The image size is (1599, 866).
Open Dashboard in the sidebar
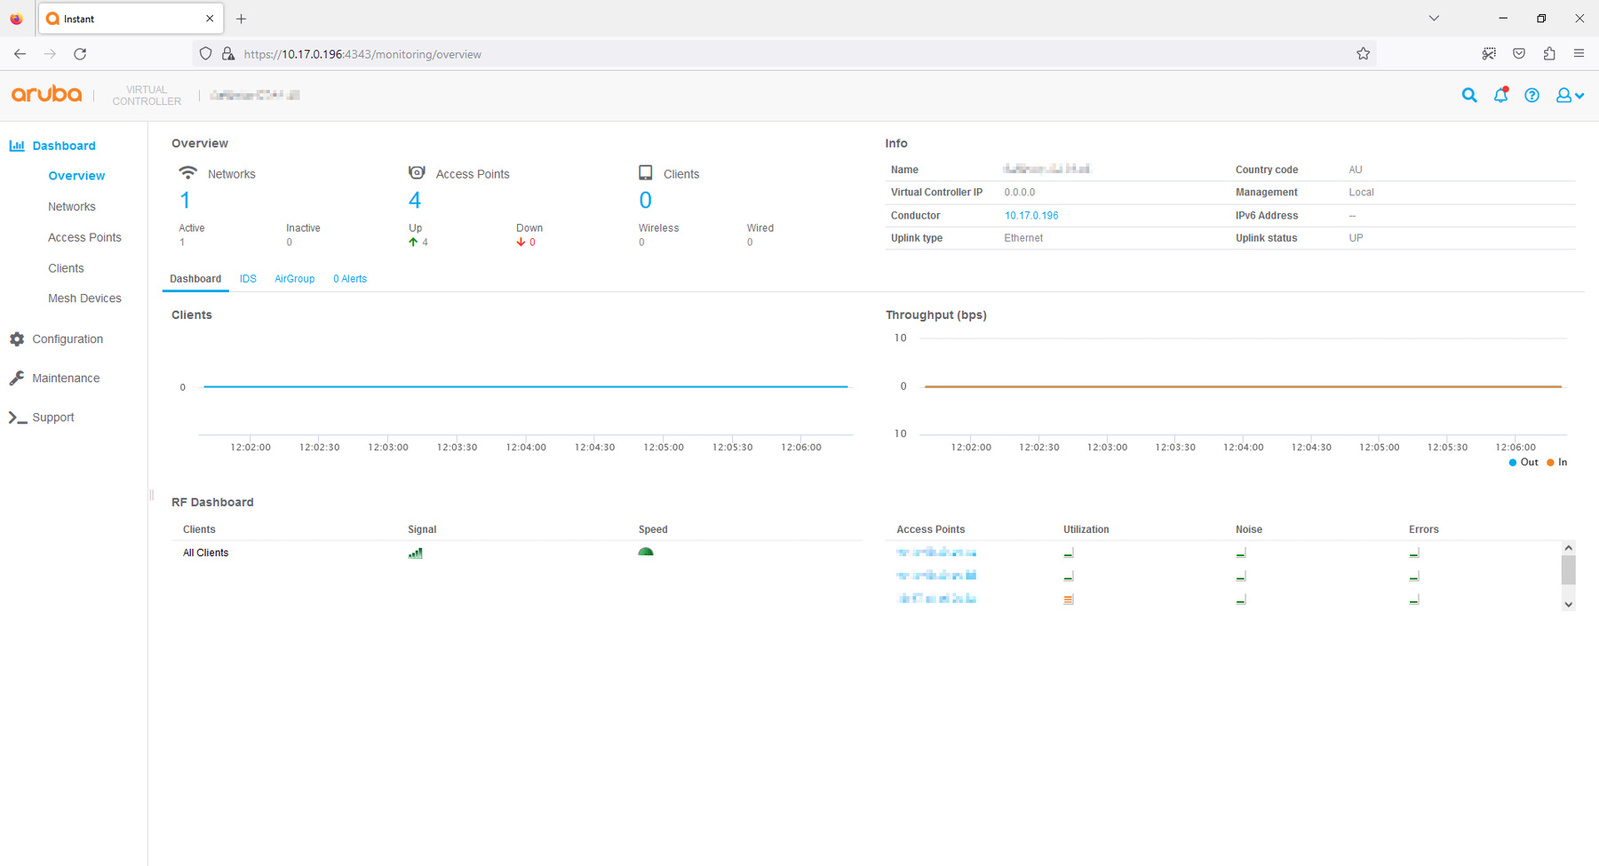click(64, 146)
